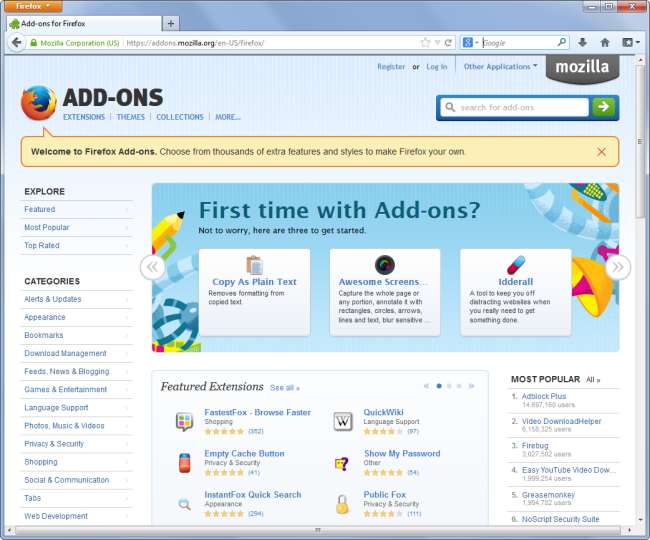Open Featured in the Explore list
The width and height of the screenshot is (650, 540).
click(39, 209)
